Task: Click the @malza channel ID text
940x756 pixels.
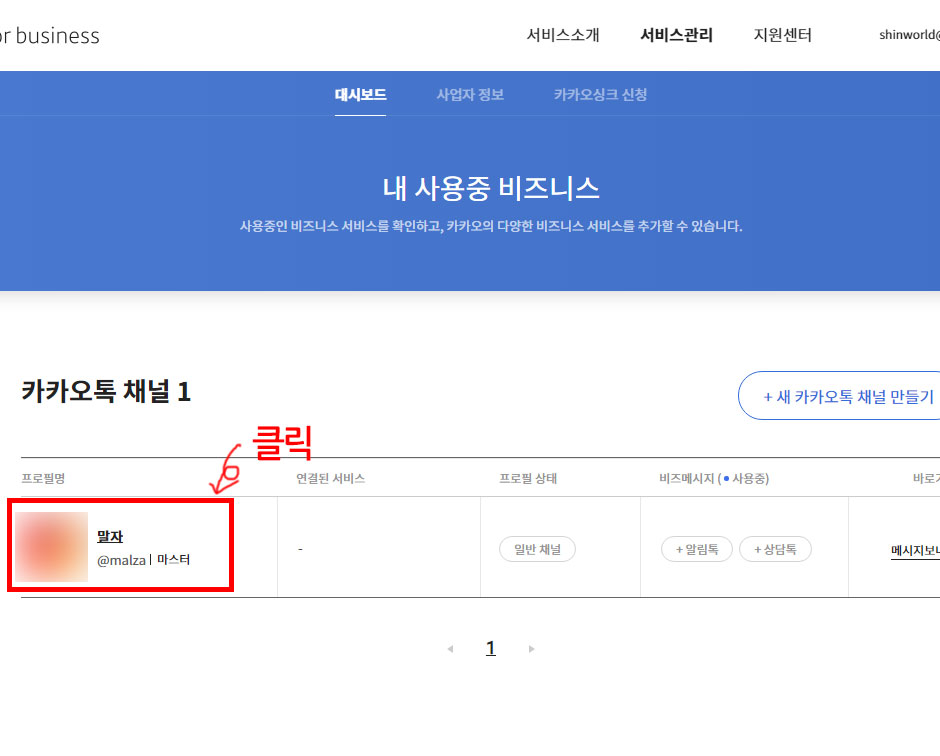Action: [122, 560]
